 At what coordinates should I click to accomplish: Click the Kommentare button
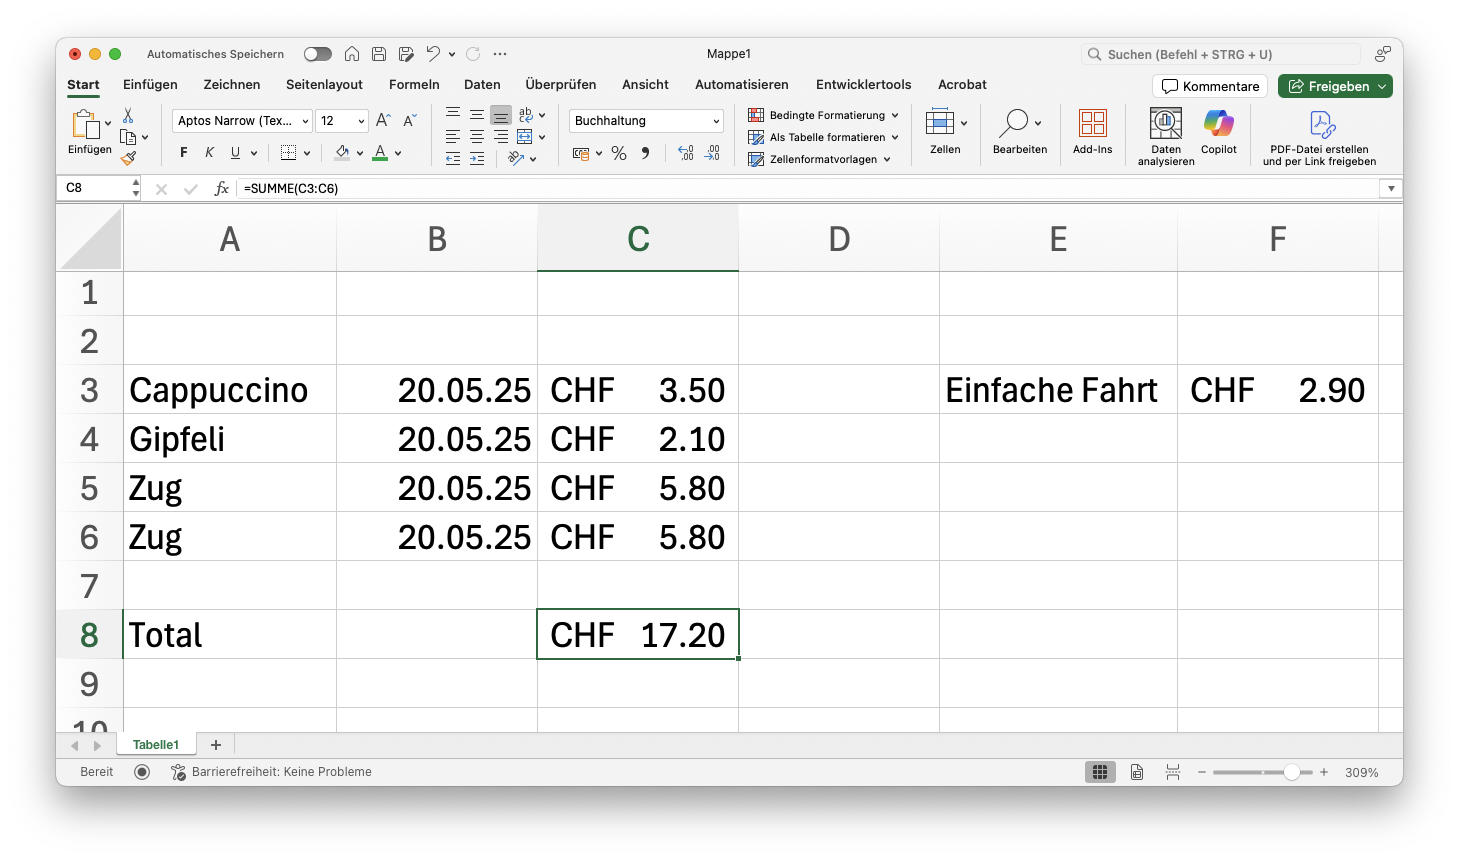click(x=1210, y=86)
